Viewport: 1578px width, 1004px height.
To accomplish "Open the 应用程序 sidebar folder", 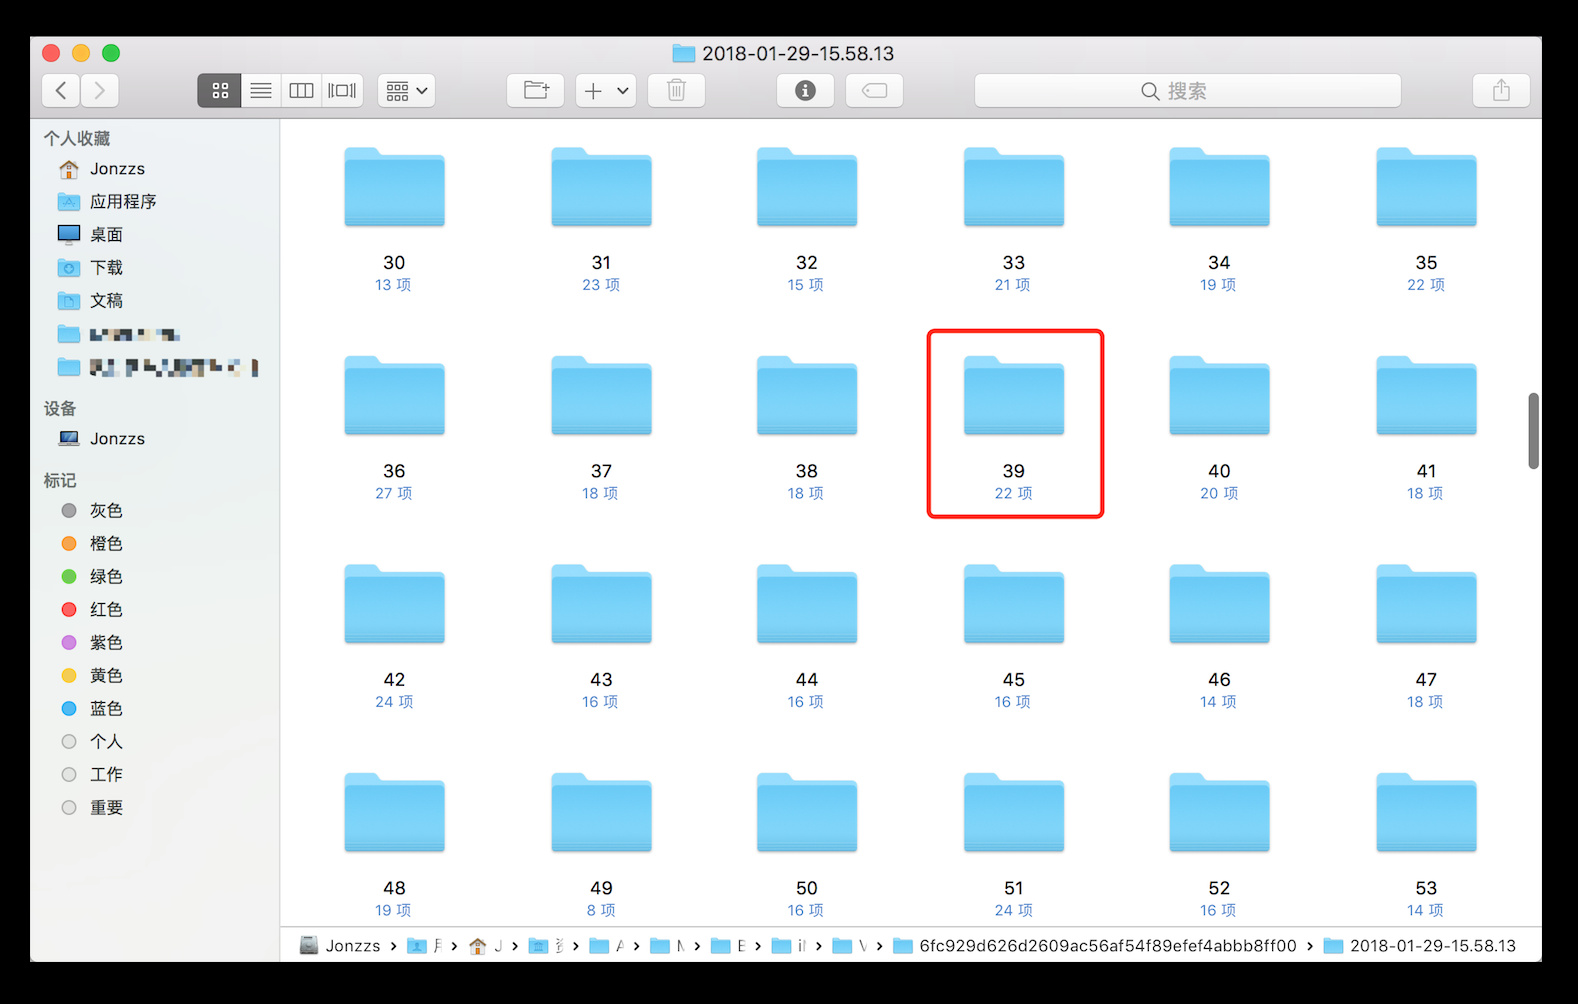I will pos(122,202).
